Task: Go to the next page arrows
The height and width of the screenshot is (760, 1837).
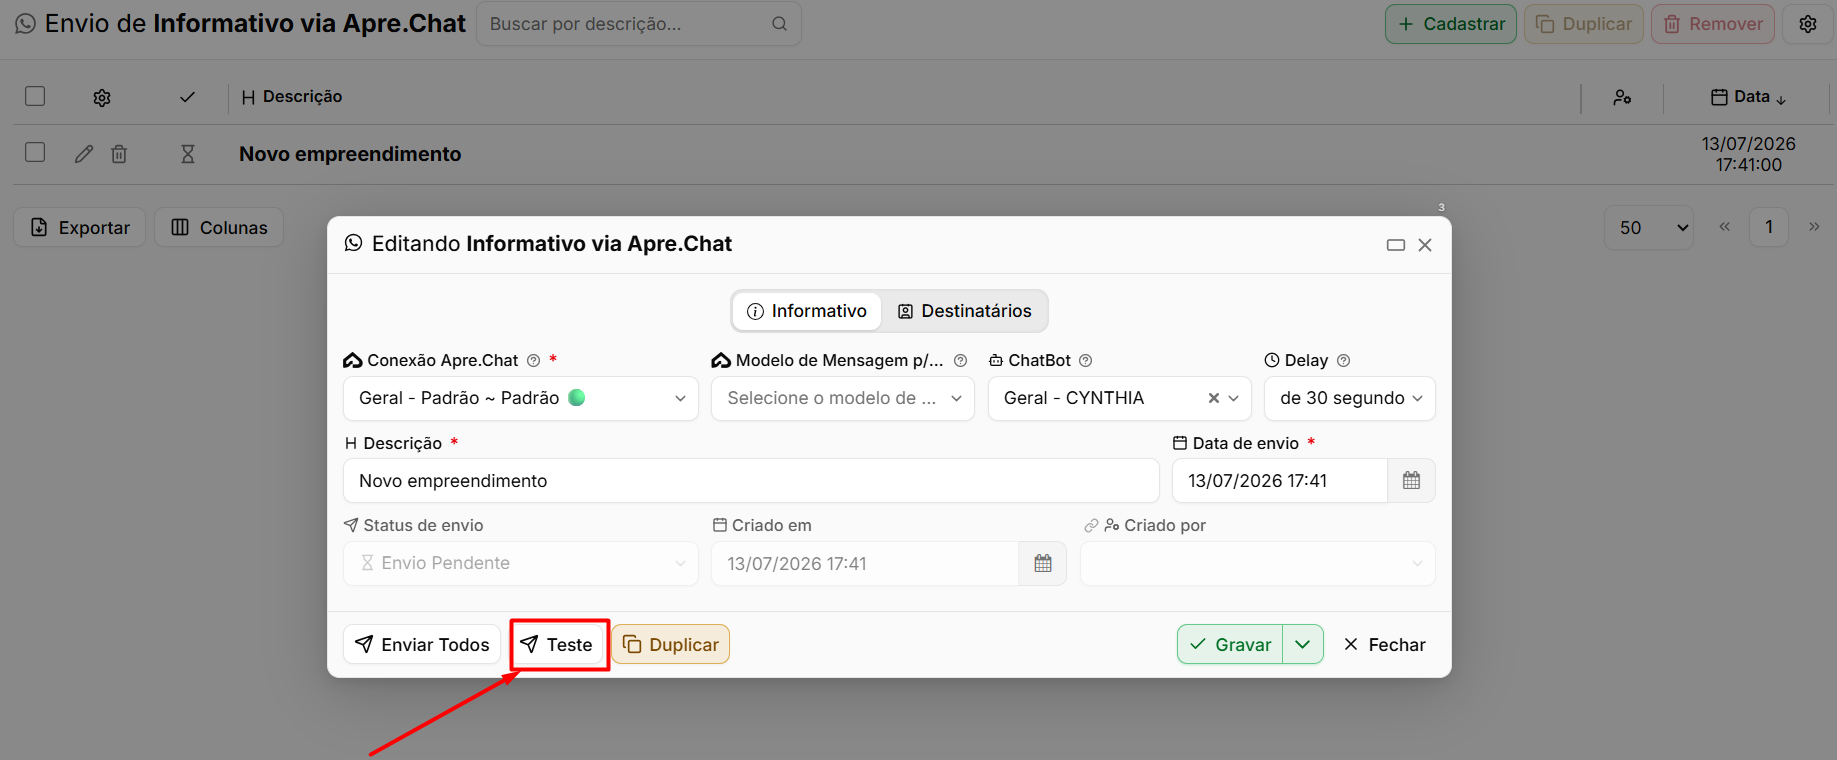Action: 1814,227
